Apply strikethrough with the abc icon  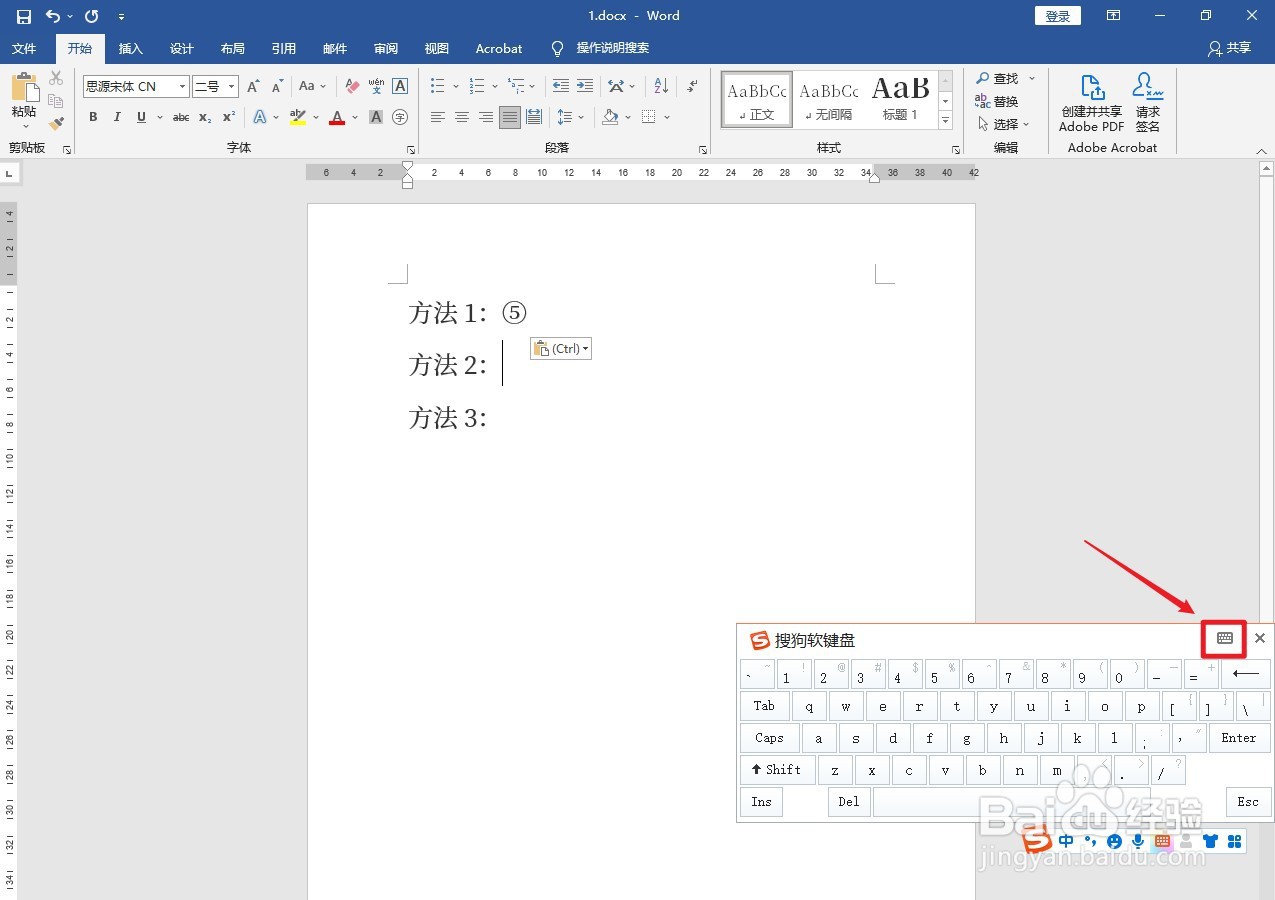click(181, 117)
